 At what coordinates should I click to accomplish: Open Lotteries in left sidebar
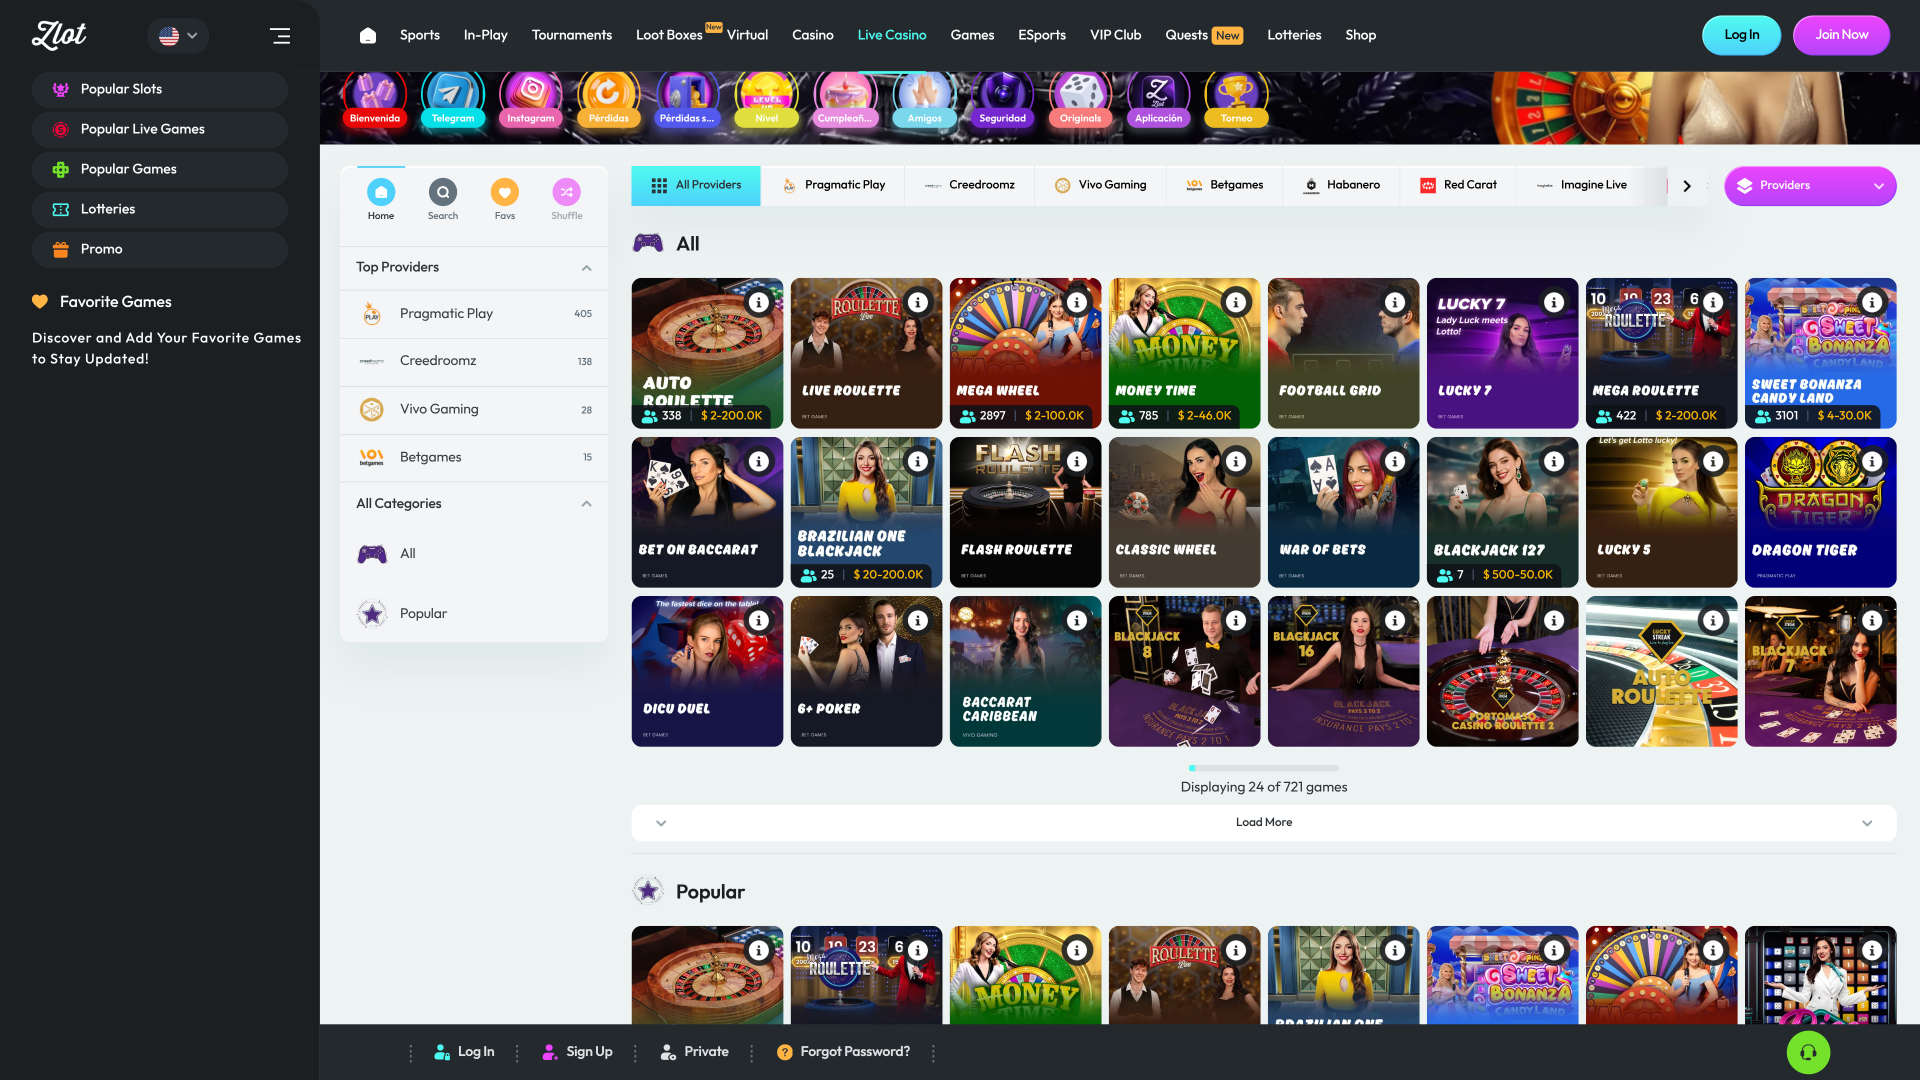[x=160, y=210]
